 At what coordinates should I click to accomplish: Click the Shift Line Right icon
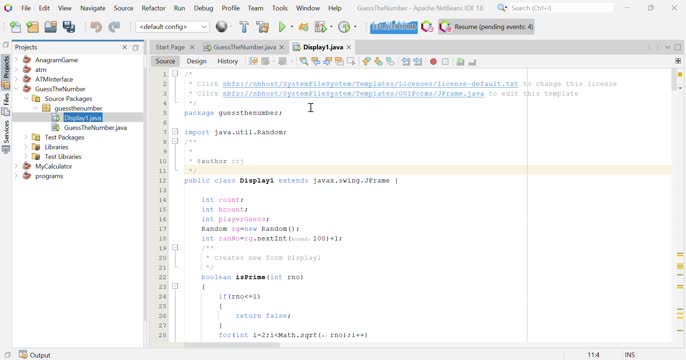coord(417,62)
